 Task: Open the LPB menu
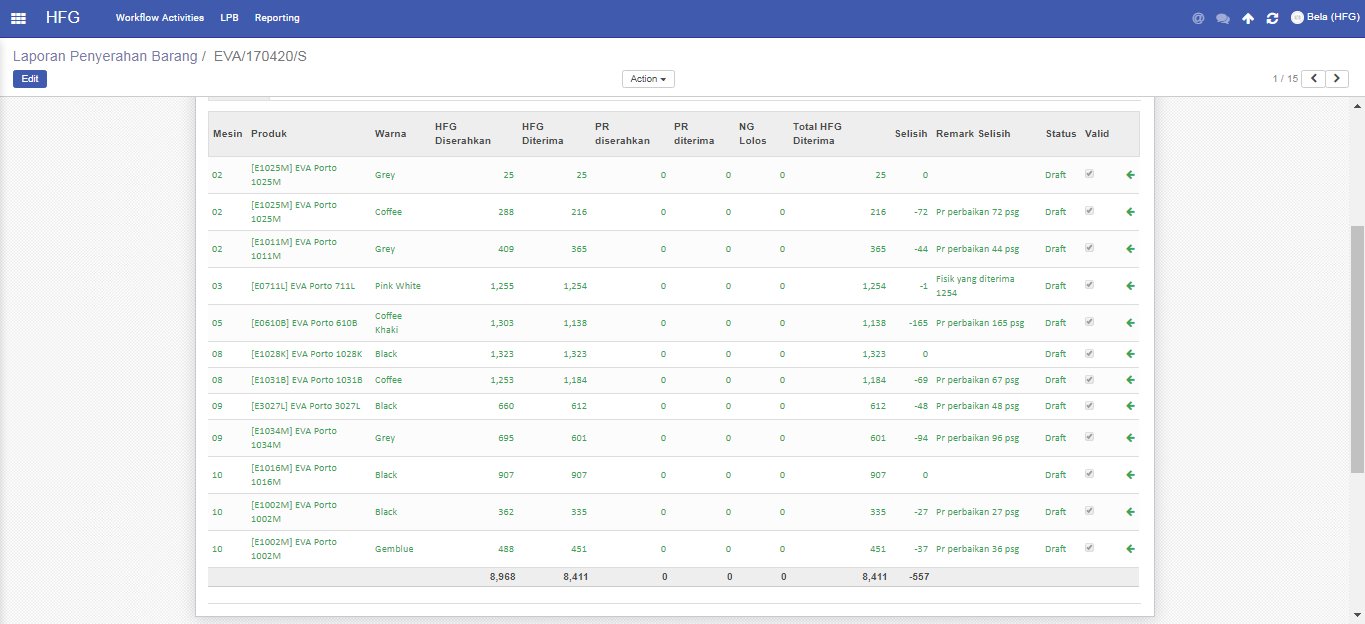pos(229,18)
